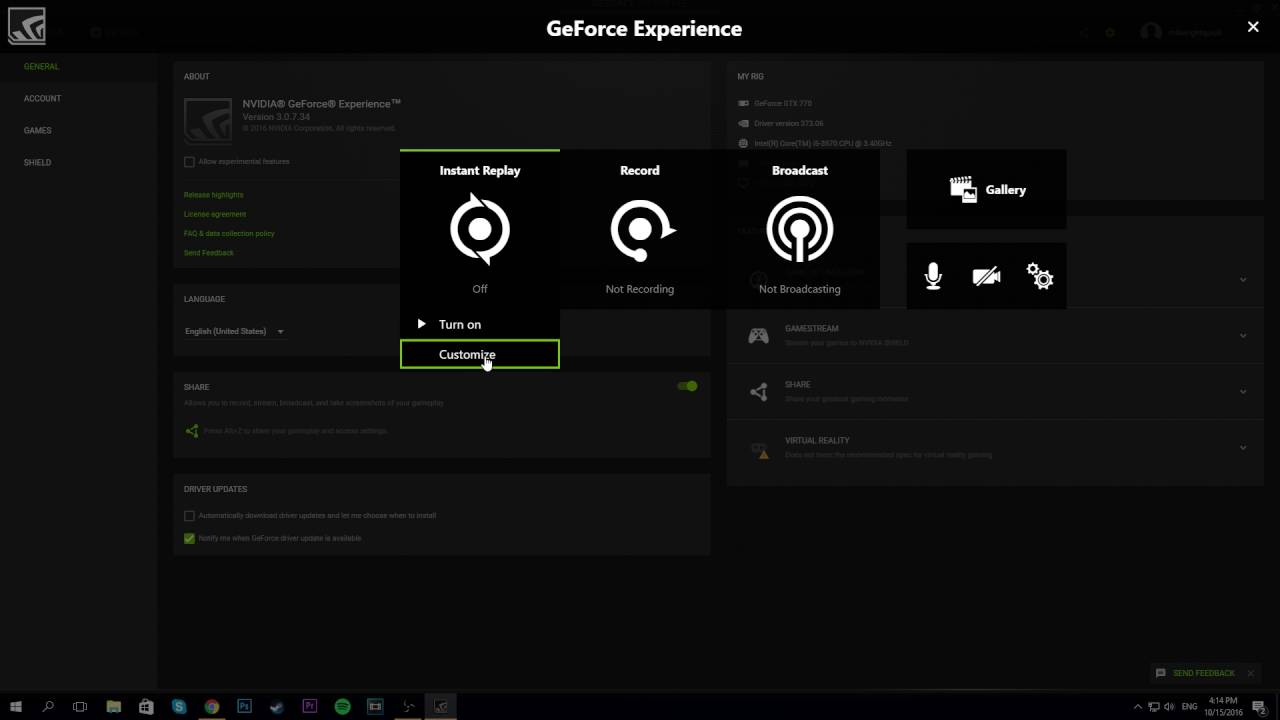Close the GeForce Experience overlay

coord(1253,27)
